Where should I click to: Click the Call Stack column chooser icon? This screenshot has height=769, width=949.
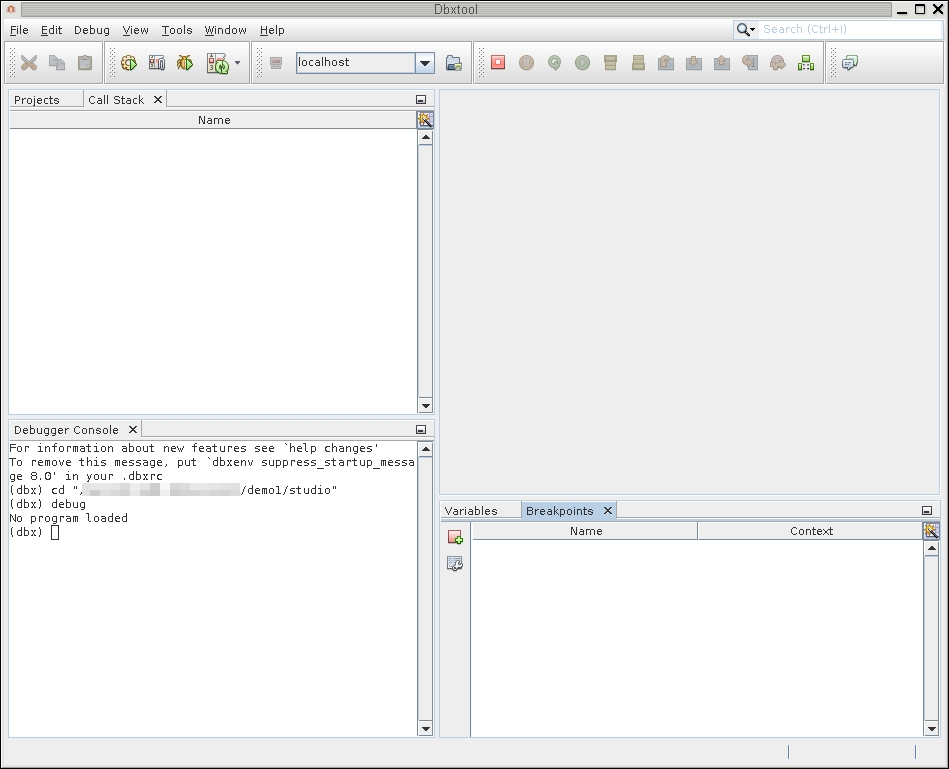[425, 120]
